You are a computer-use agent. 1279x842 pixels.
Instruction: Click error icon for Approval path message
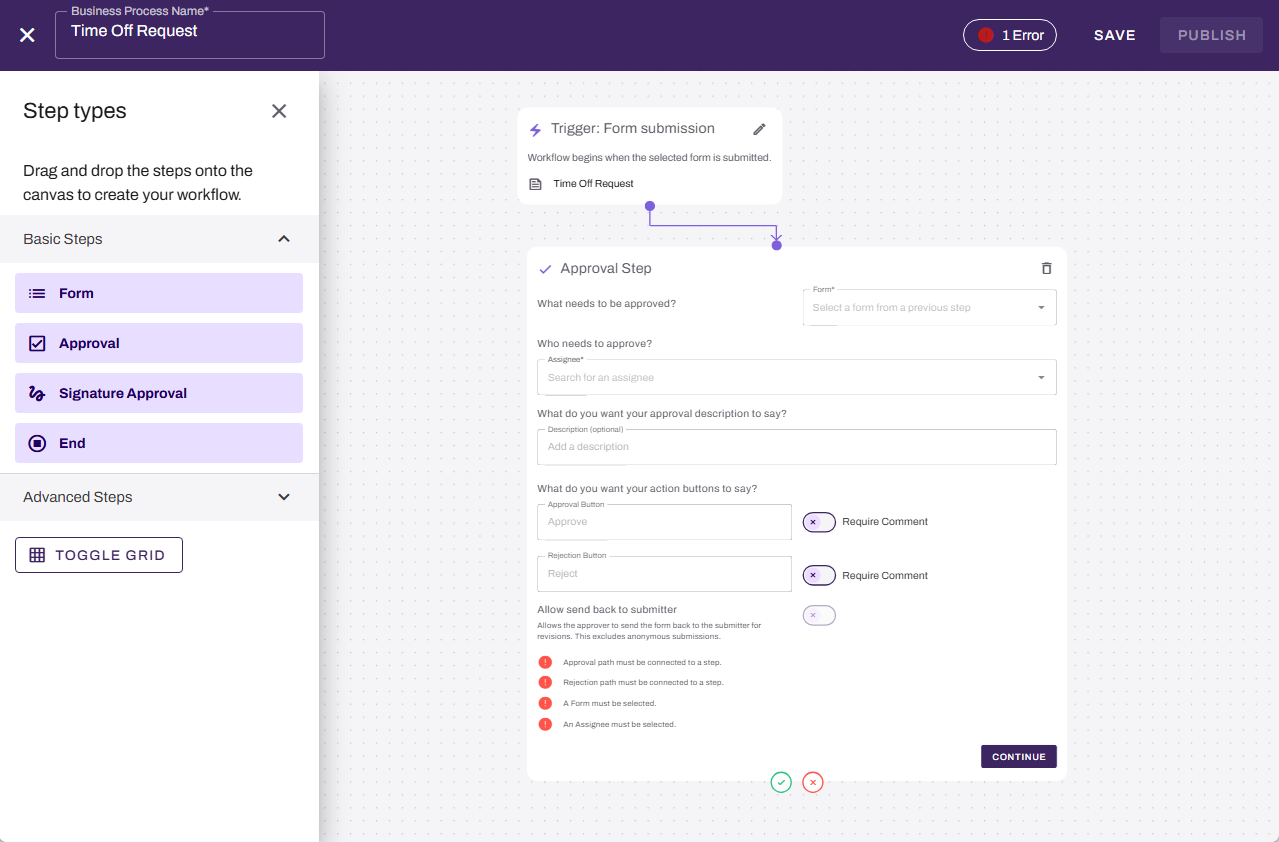(545, 662)
